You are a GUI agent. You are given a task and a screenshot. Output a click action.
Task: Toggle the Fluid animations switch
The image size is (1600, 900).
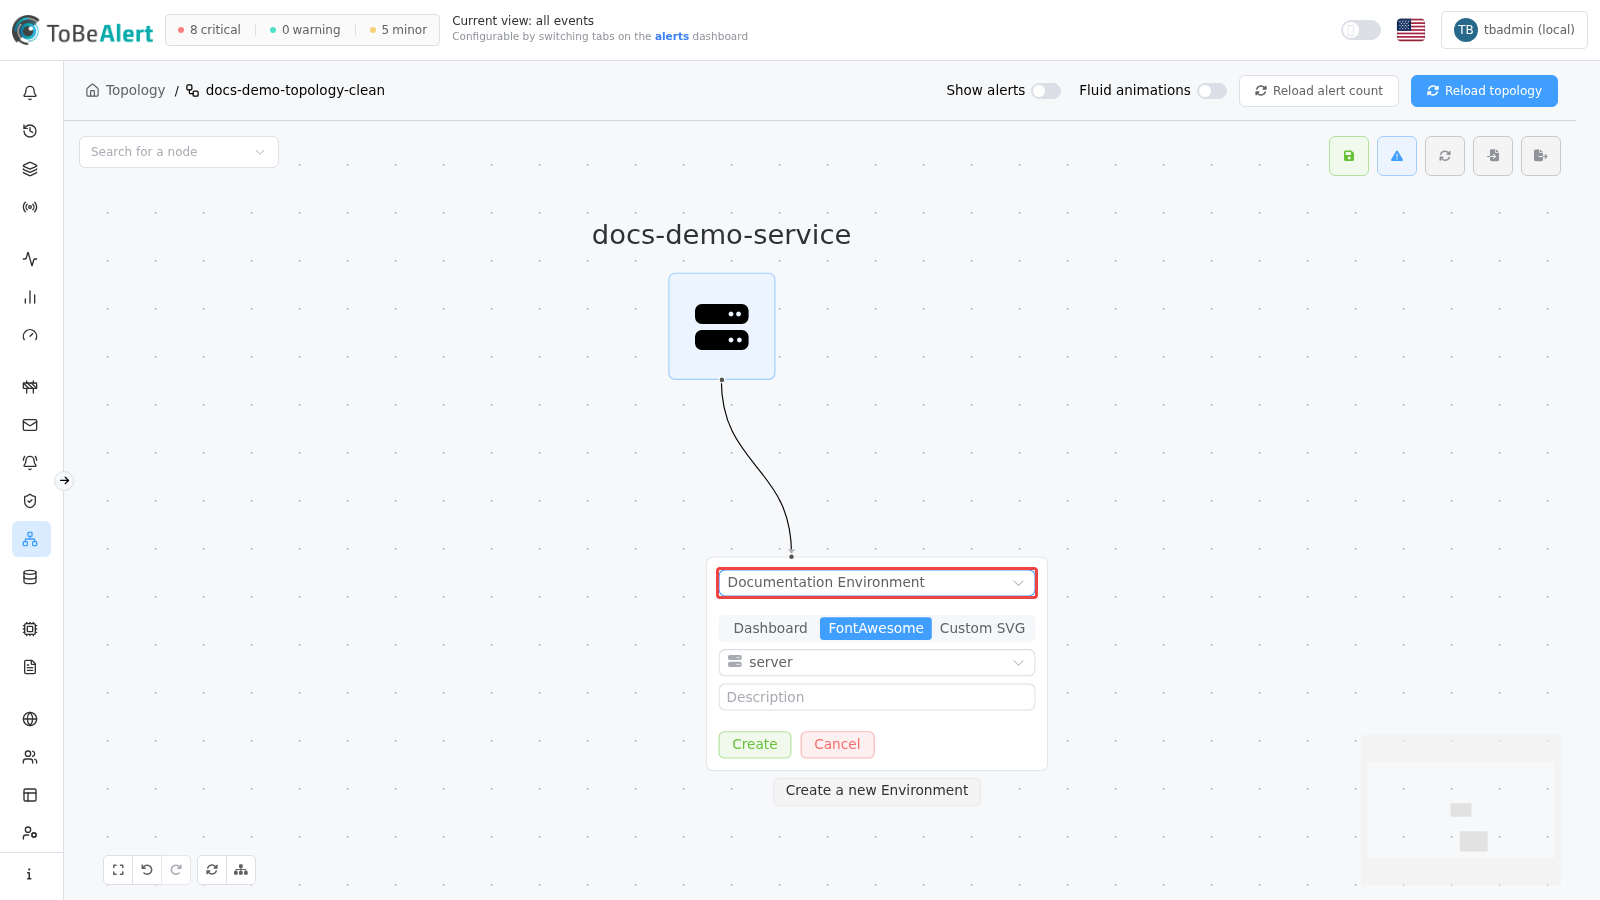[x=1212, y=91]
